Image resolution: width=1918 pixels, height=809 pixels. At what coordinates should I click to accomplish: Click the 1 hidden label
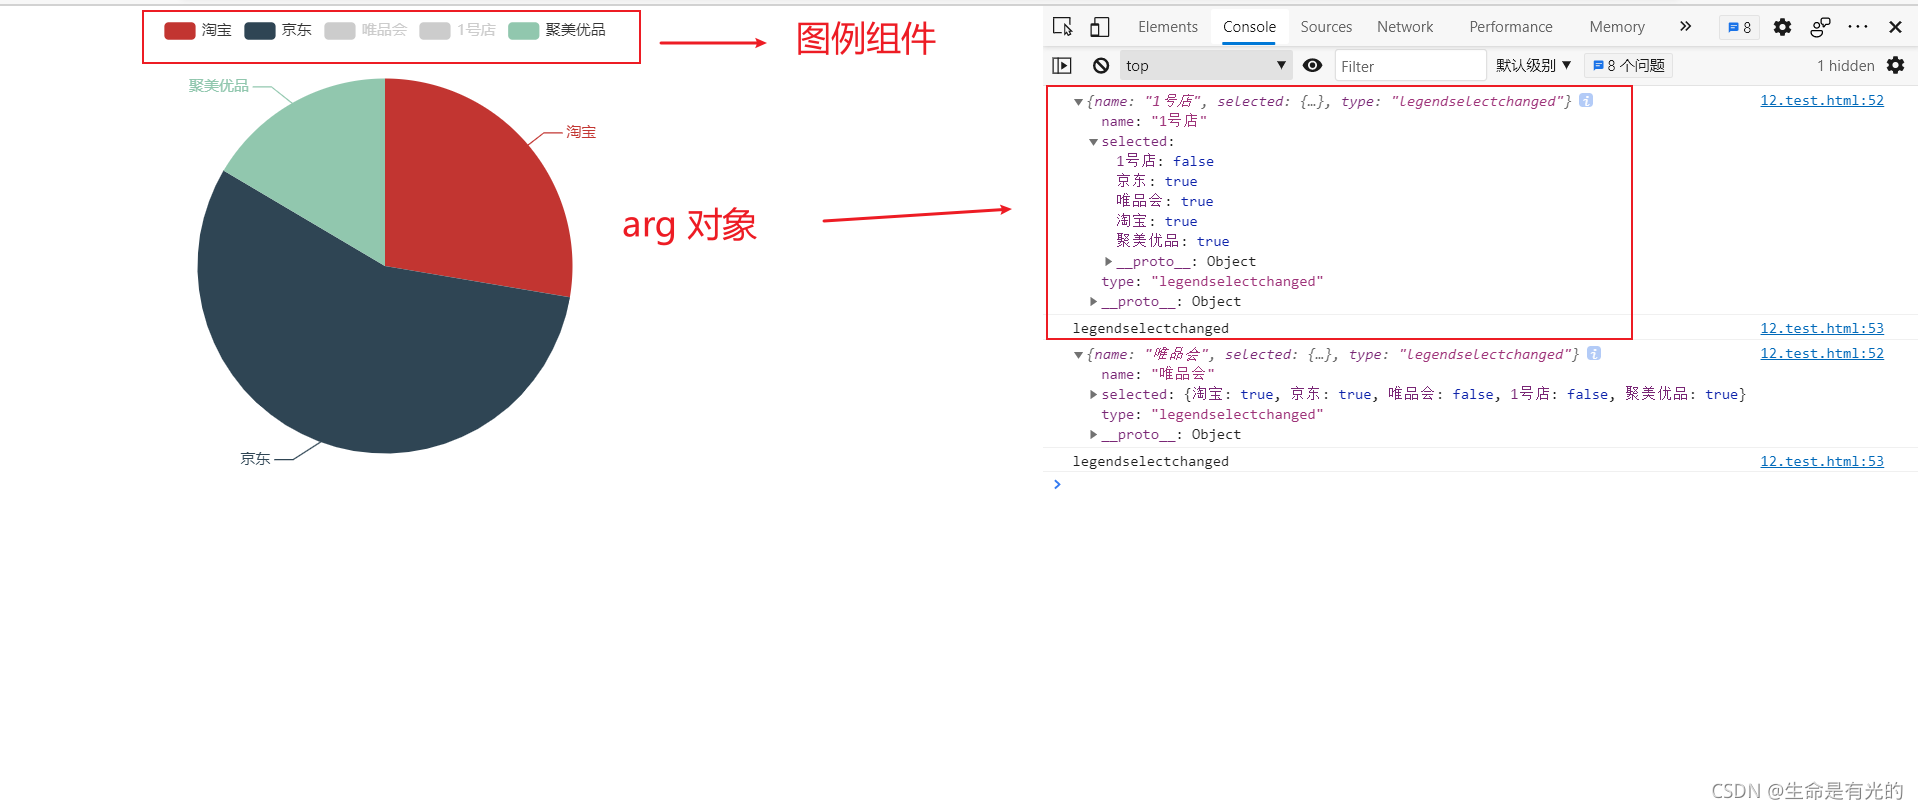[x=1845, y=66]
